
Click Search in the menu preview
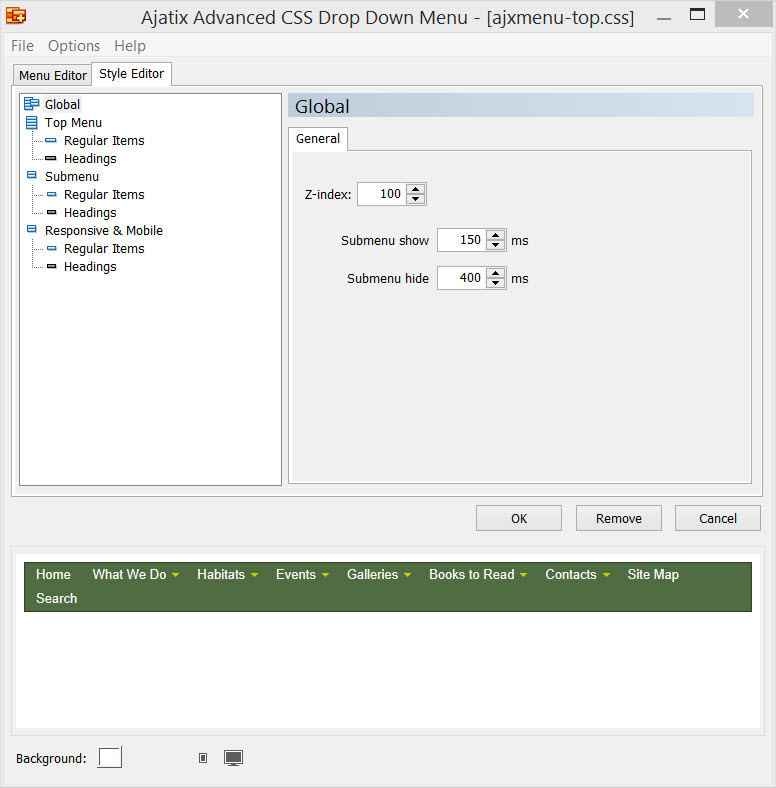[57, 599]
